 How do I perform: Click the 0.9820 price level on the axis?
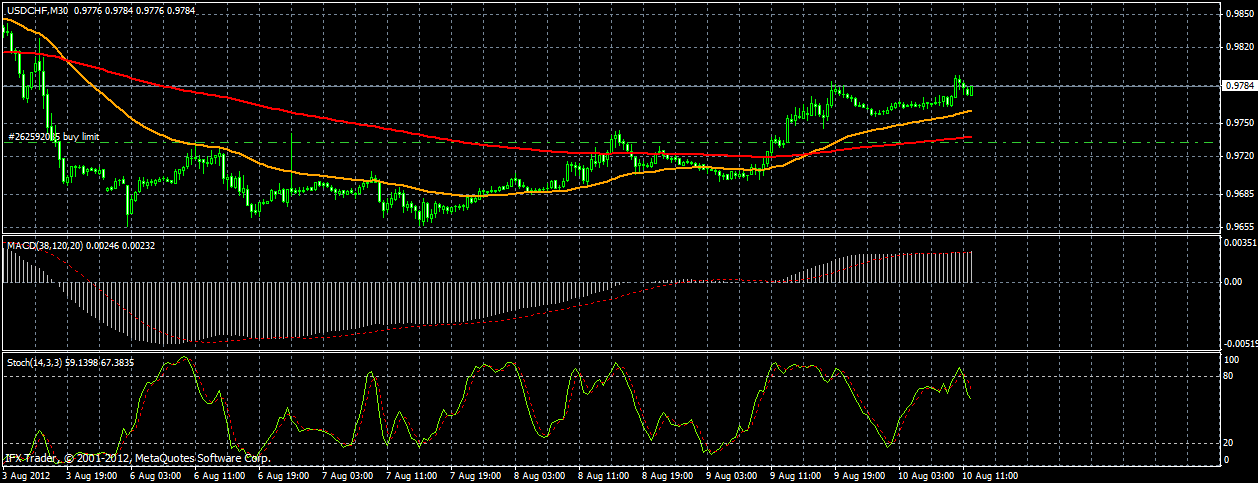(1238, 47)
